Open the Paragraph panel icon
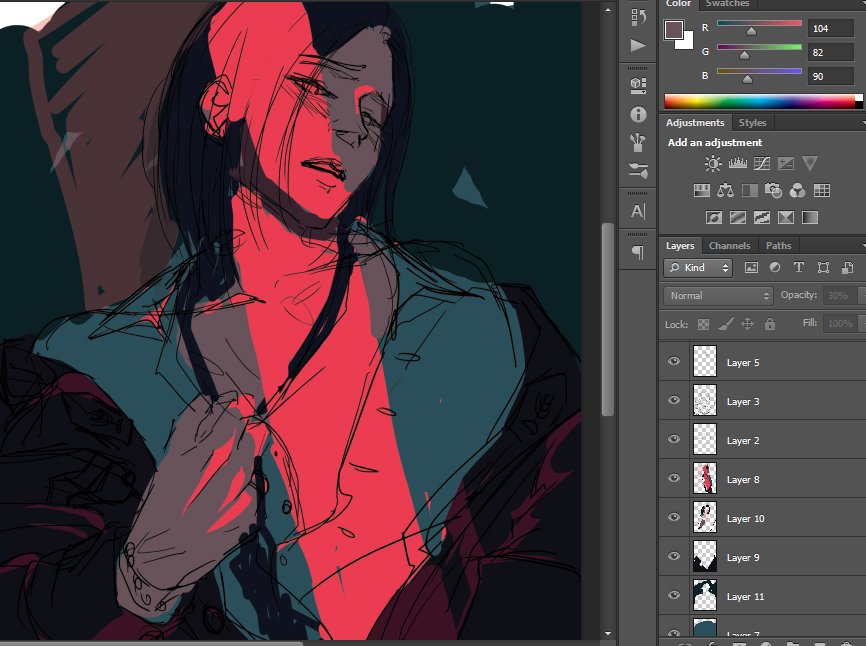 click(x=638, y=252)
